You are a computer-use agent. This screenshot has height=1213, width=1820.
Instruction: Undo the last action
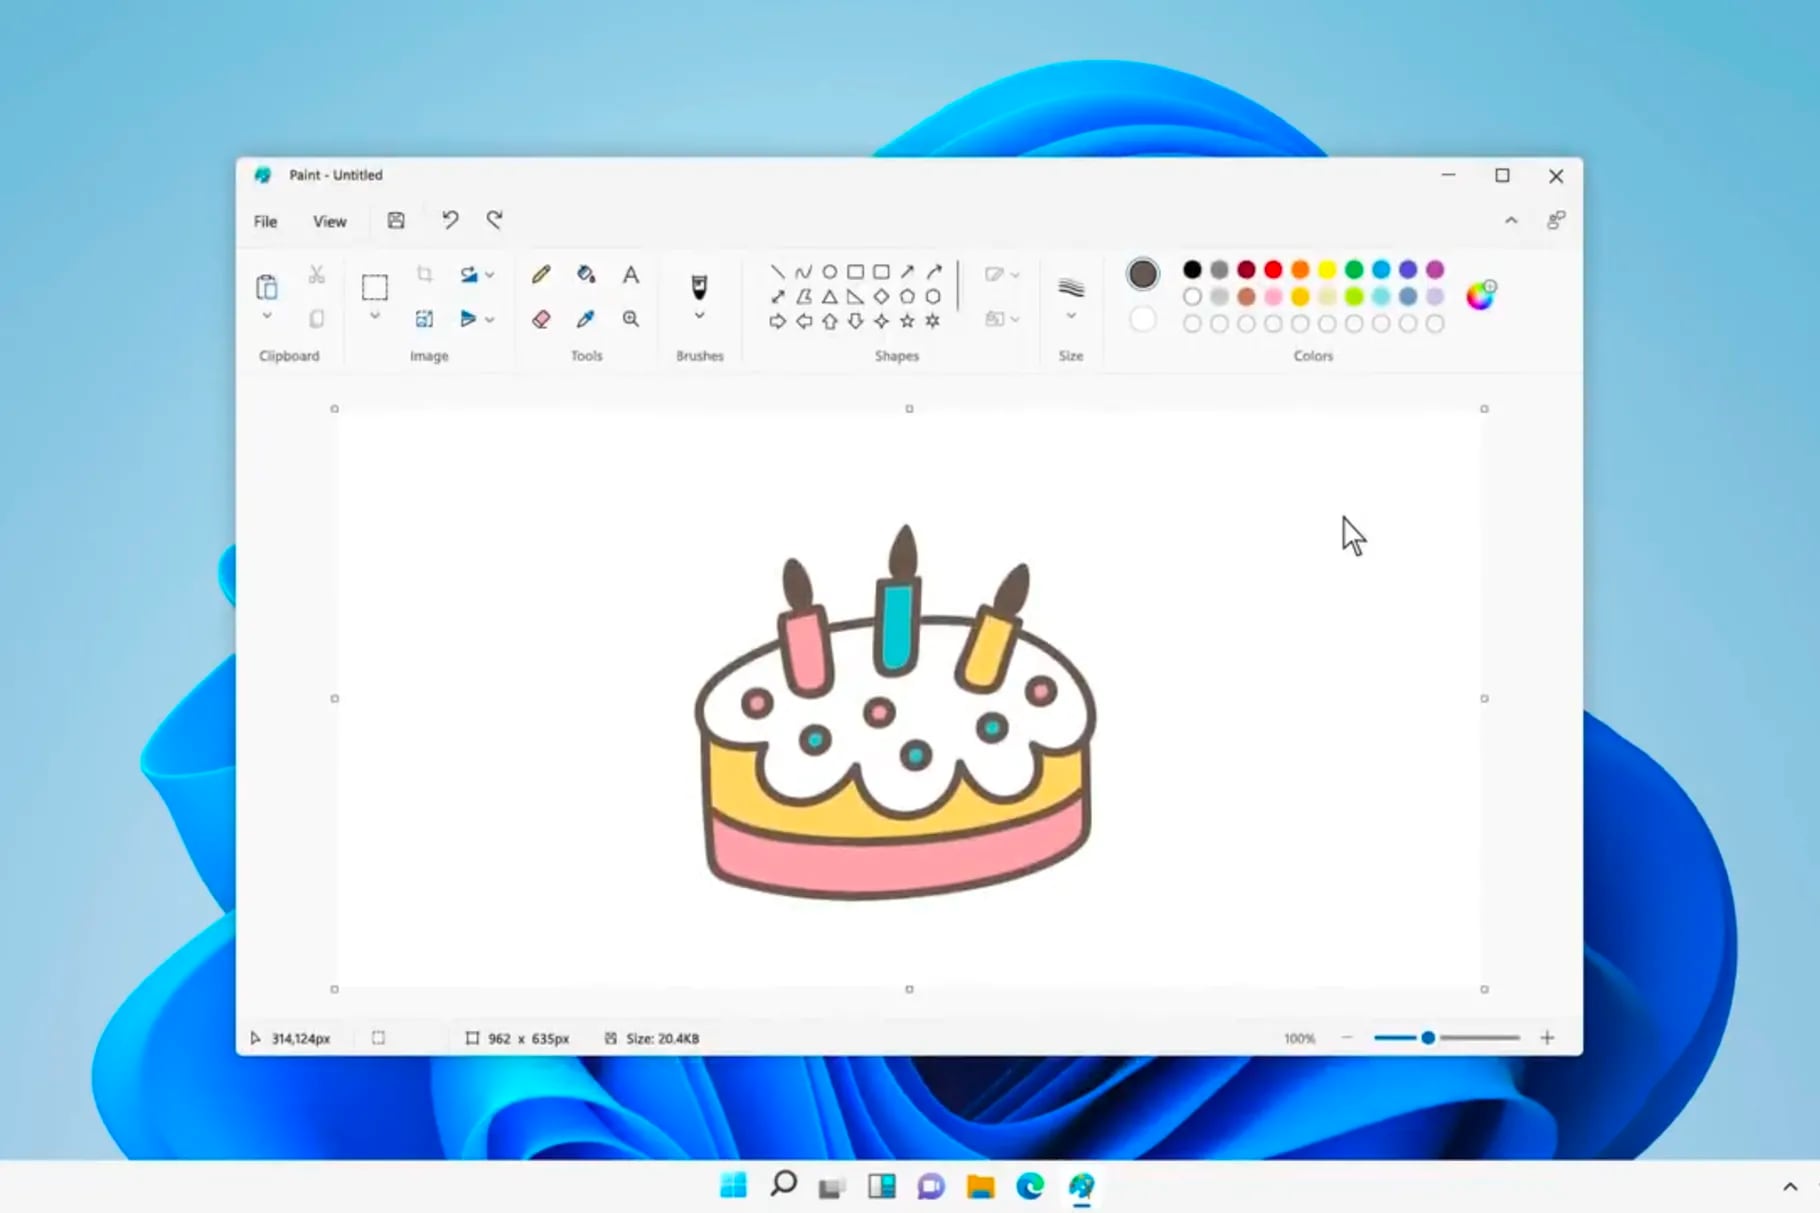(x=449, y=220)
